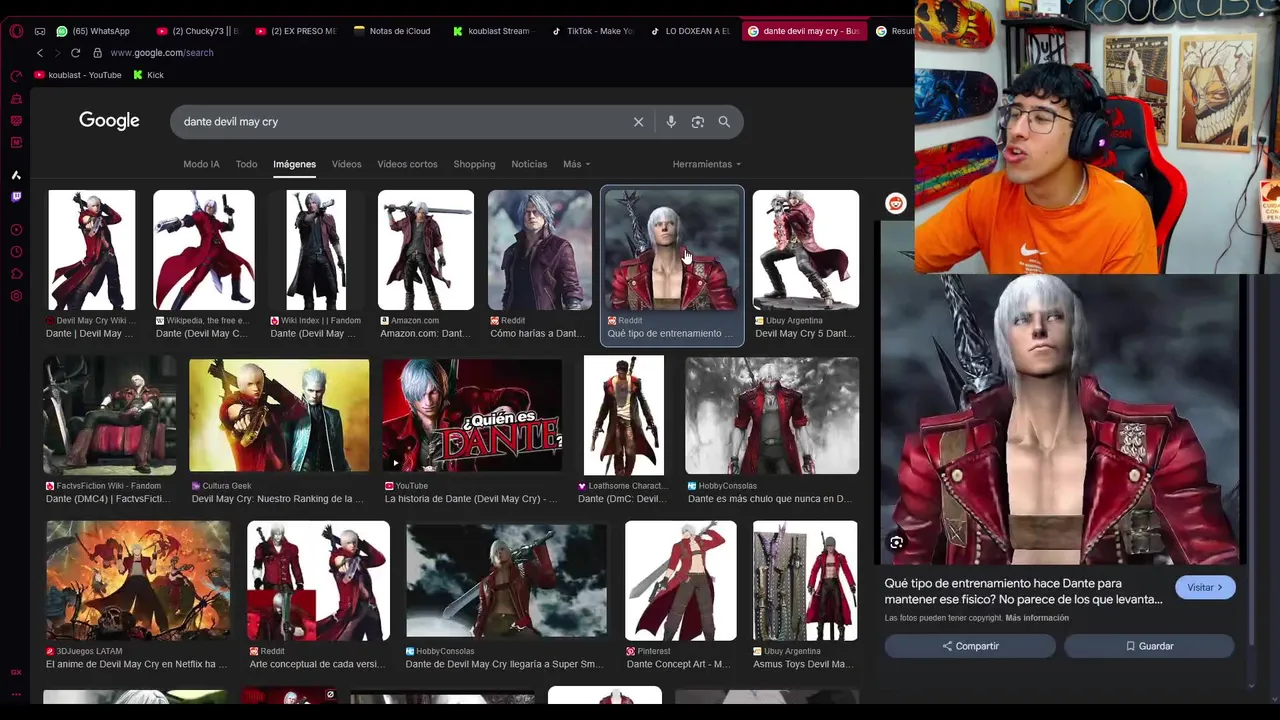
Task: Open the Kick bookmark
Action: coord(148,75)
